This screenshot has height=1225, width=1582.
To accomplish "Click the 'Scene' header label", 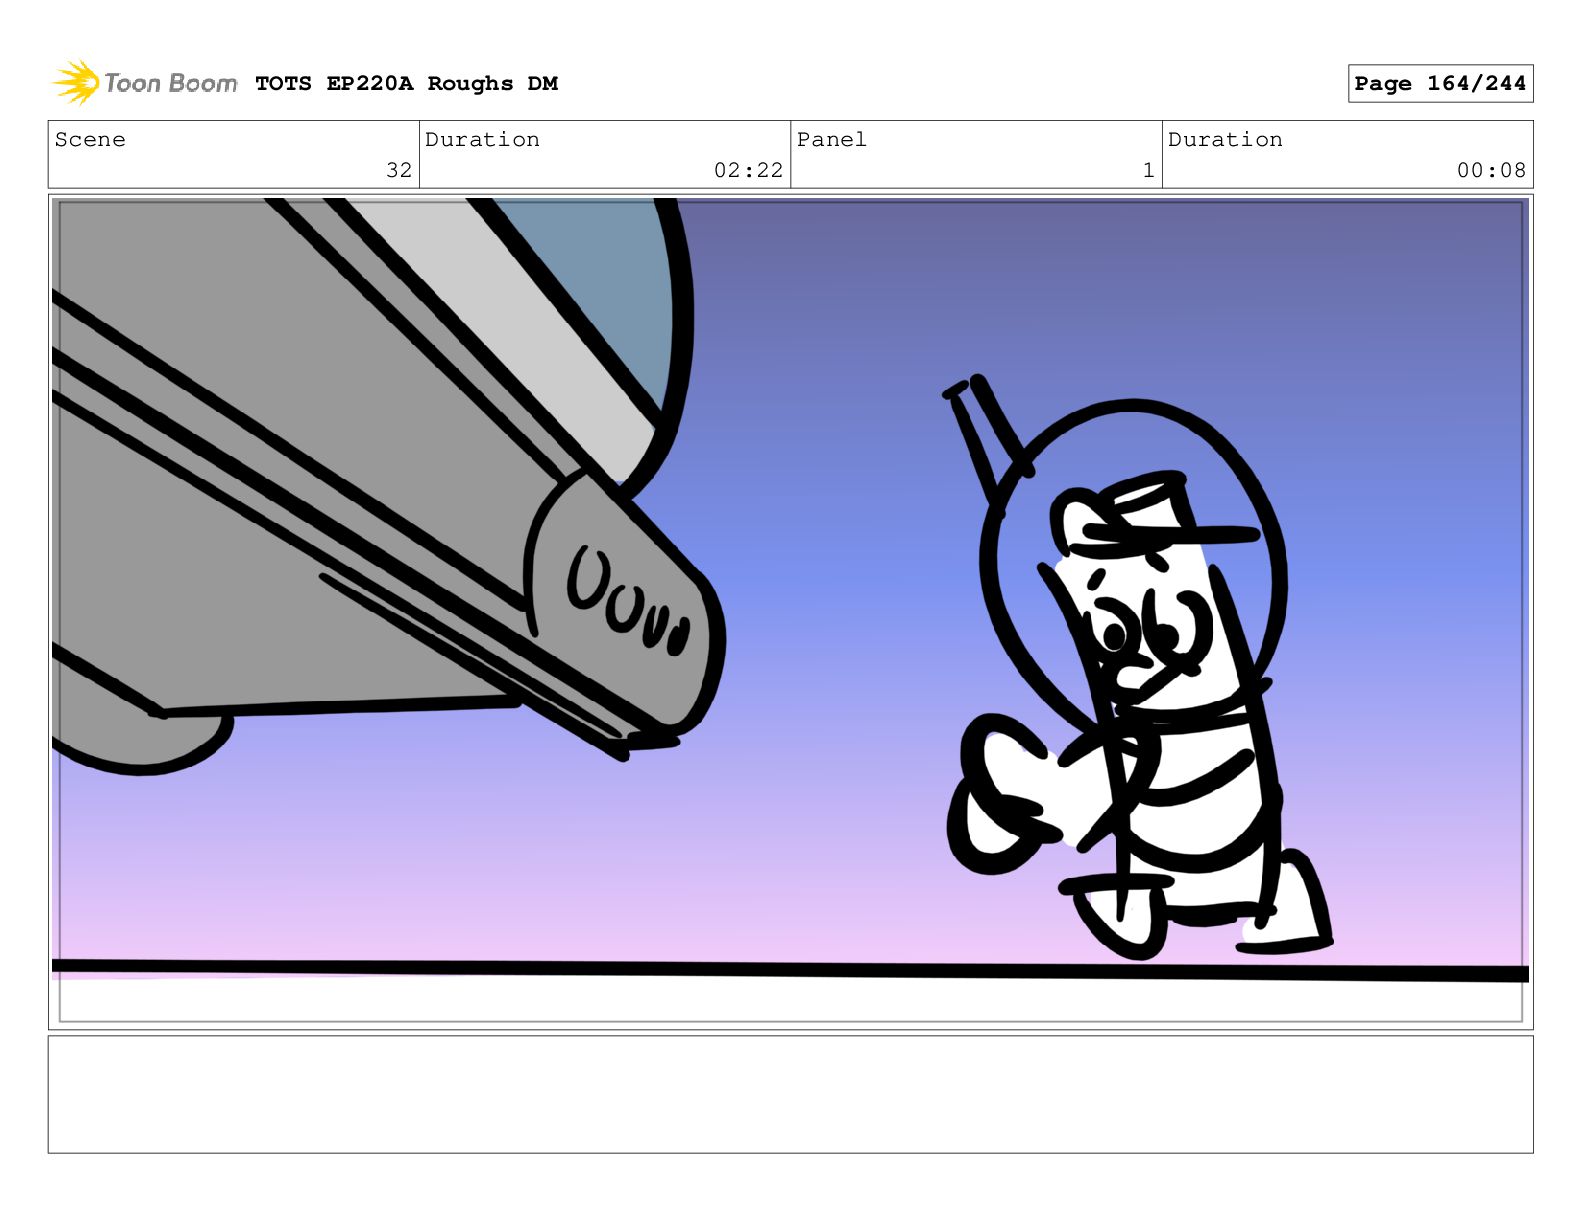I will click(x=90, y=139).
